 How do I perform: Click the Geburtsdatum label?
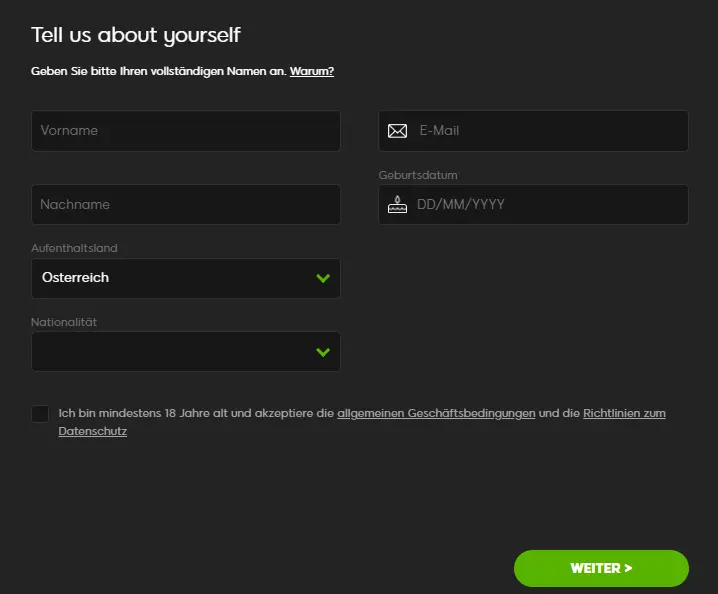tap(418, 175)
